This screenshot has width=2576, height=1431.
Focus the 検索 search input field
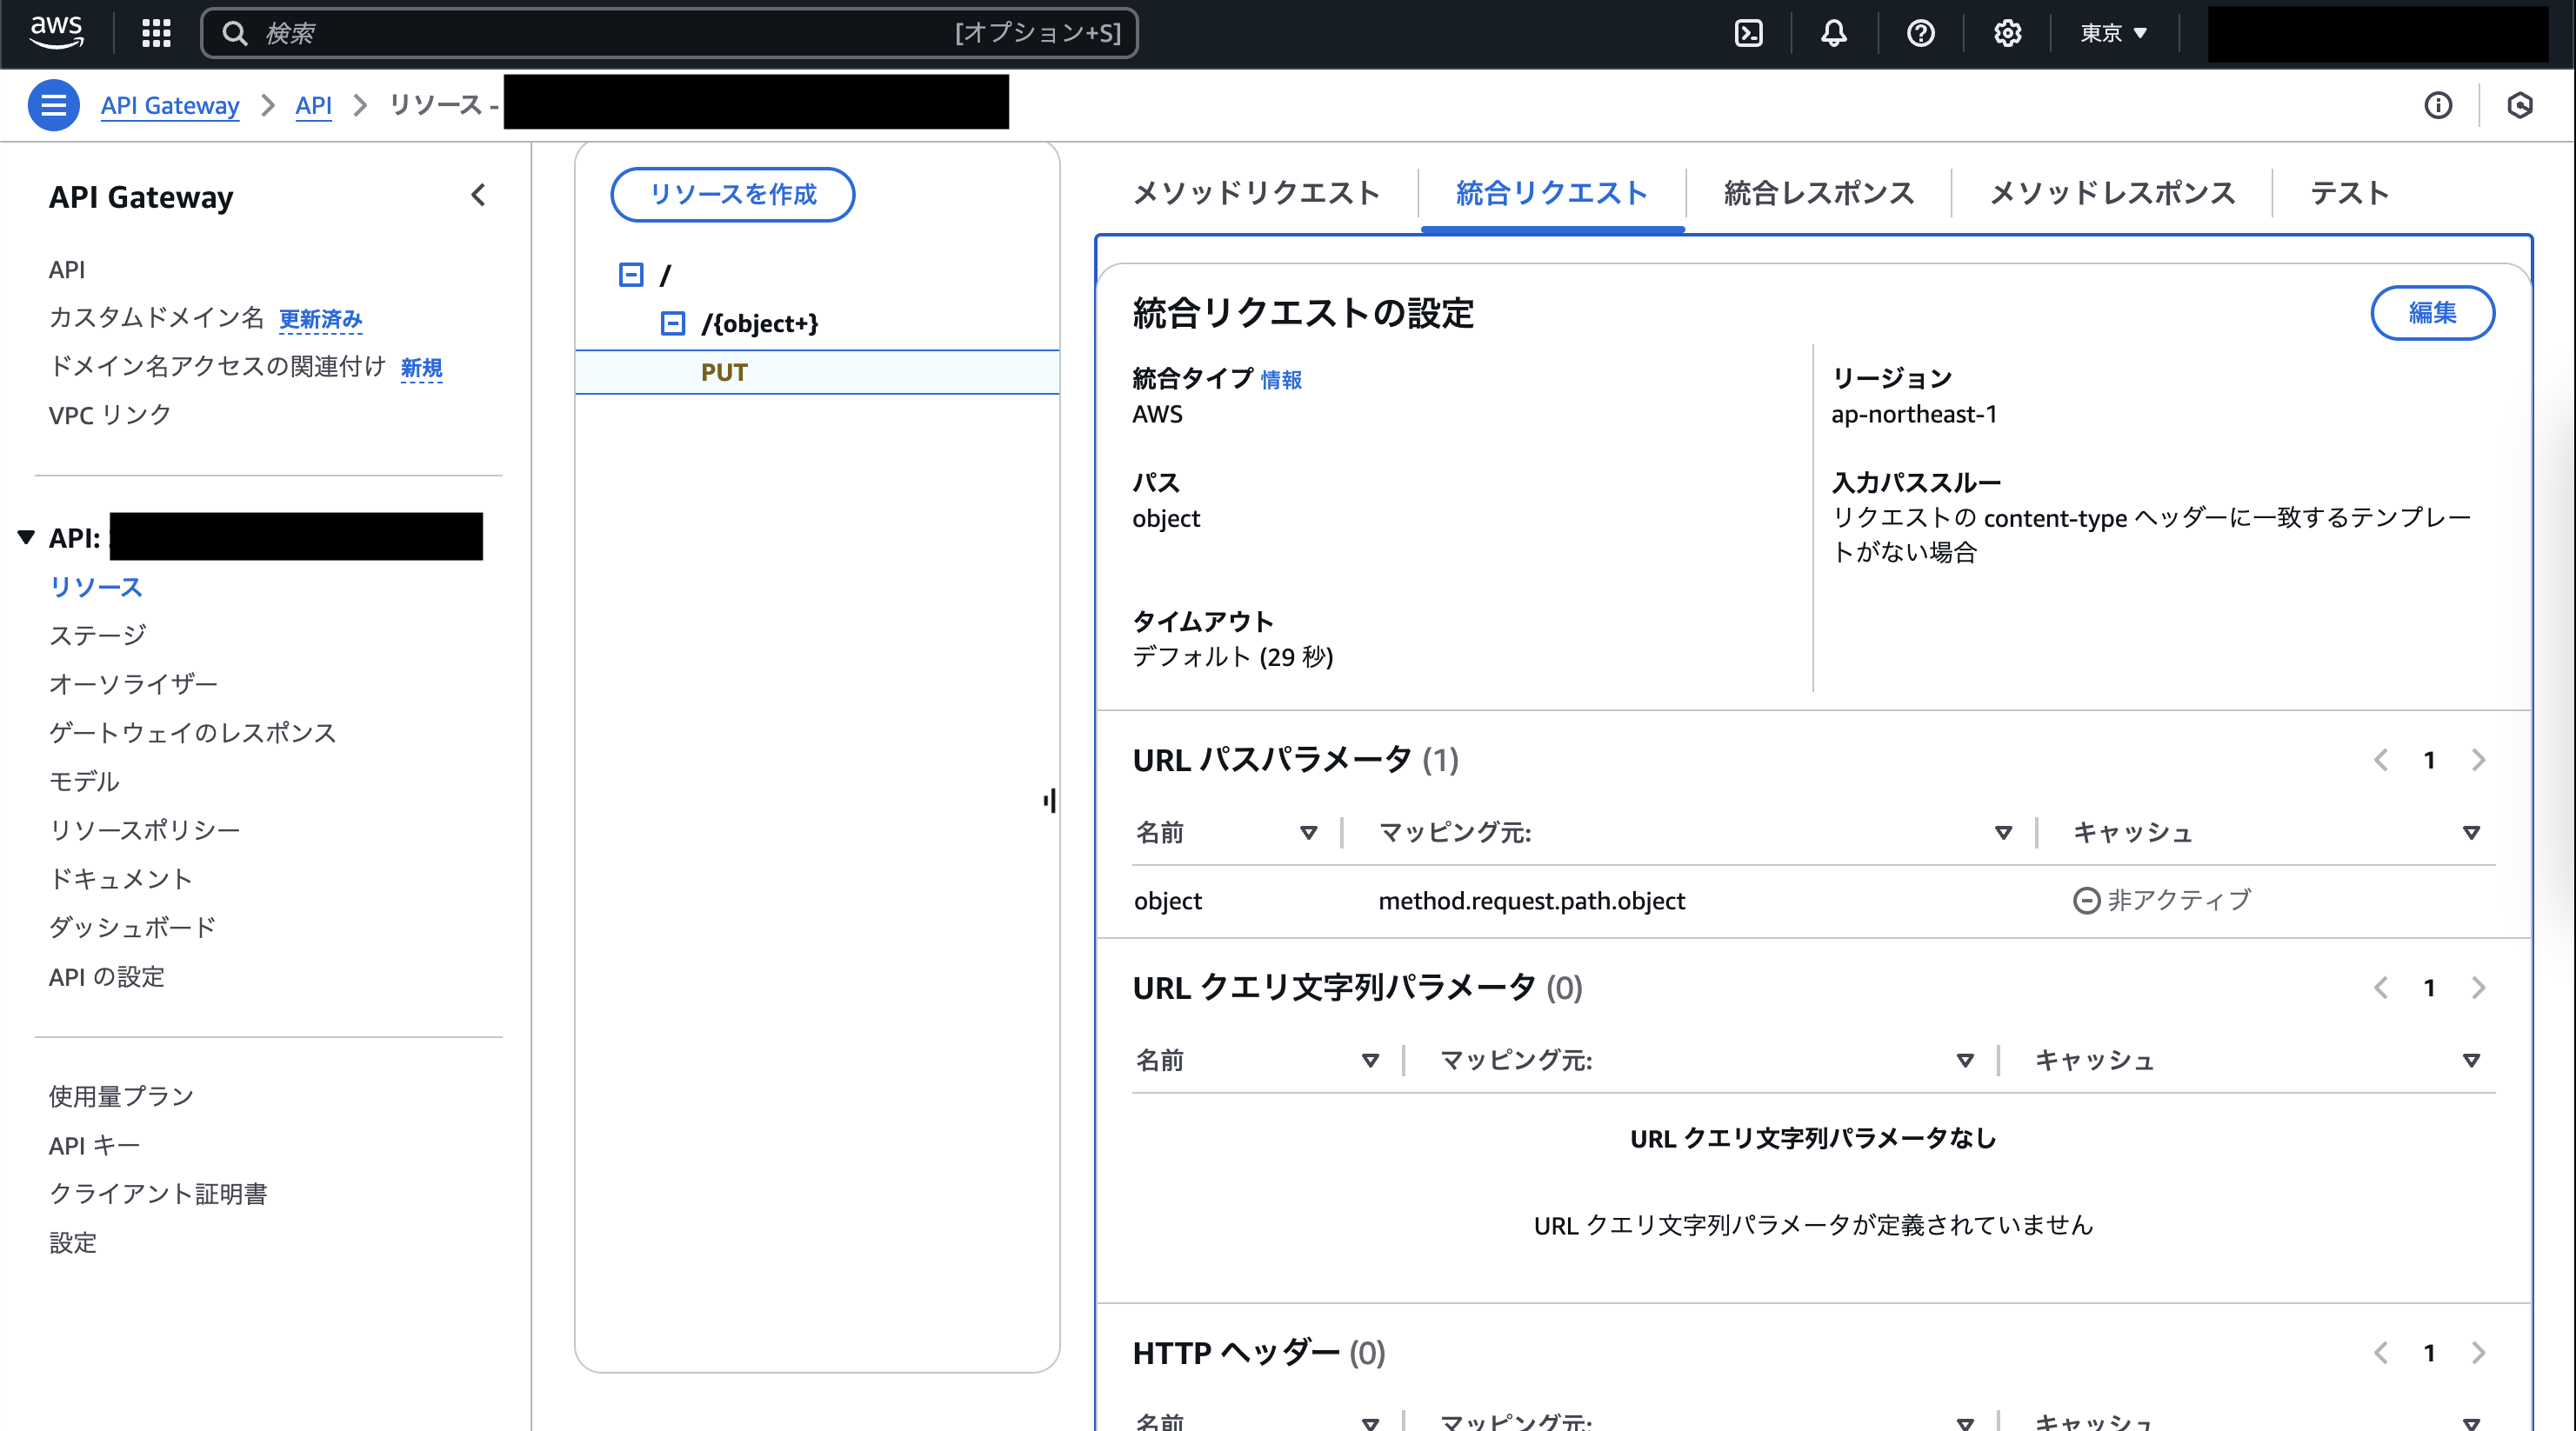[670, 33]
